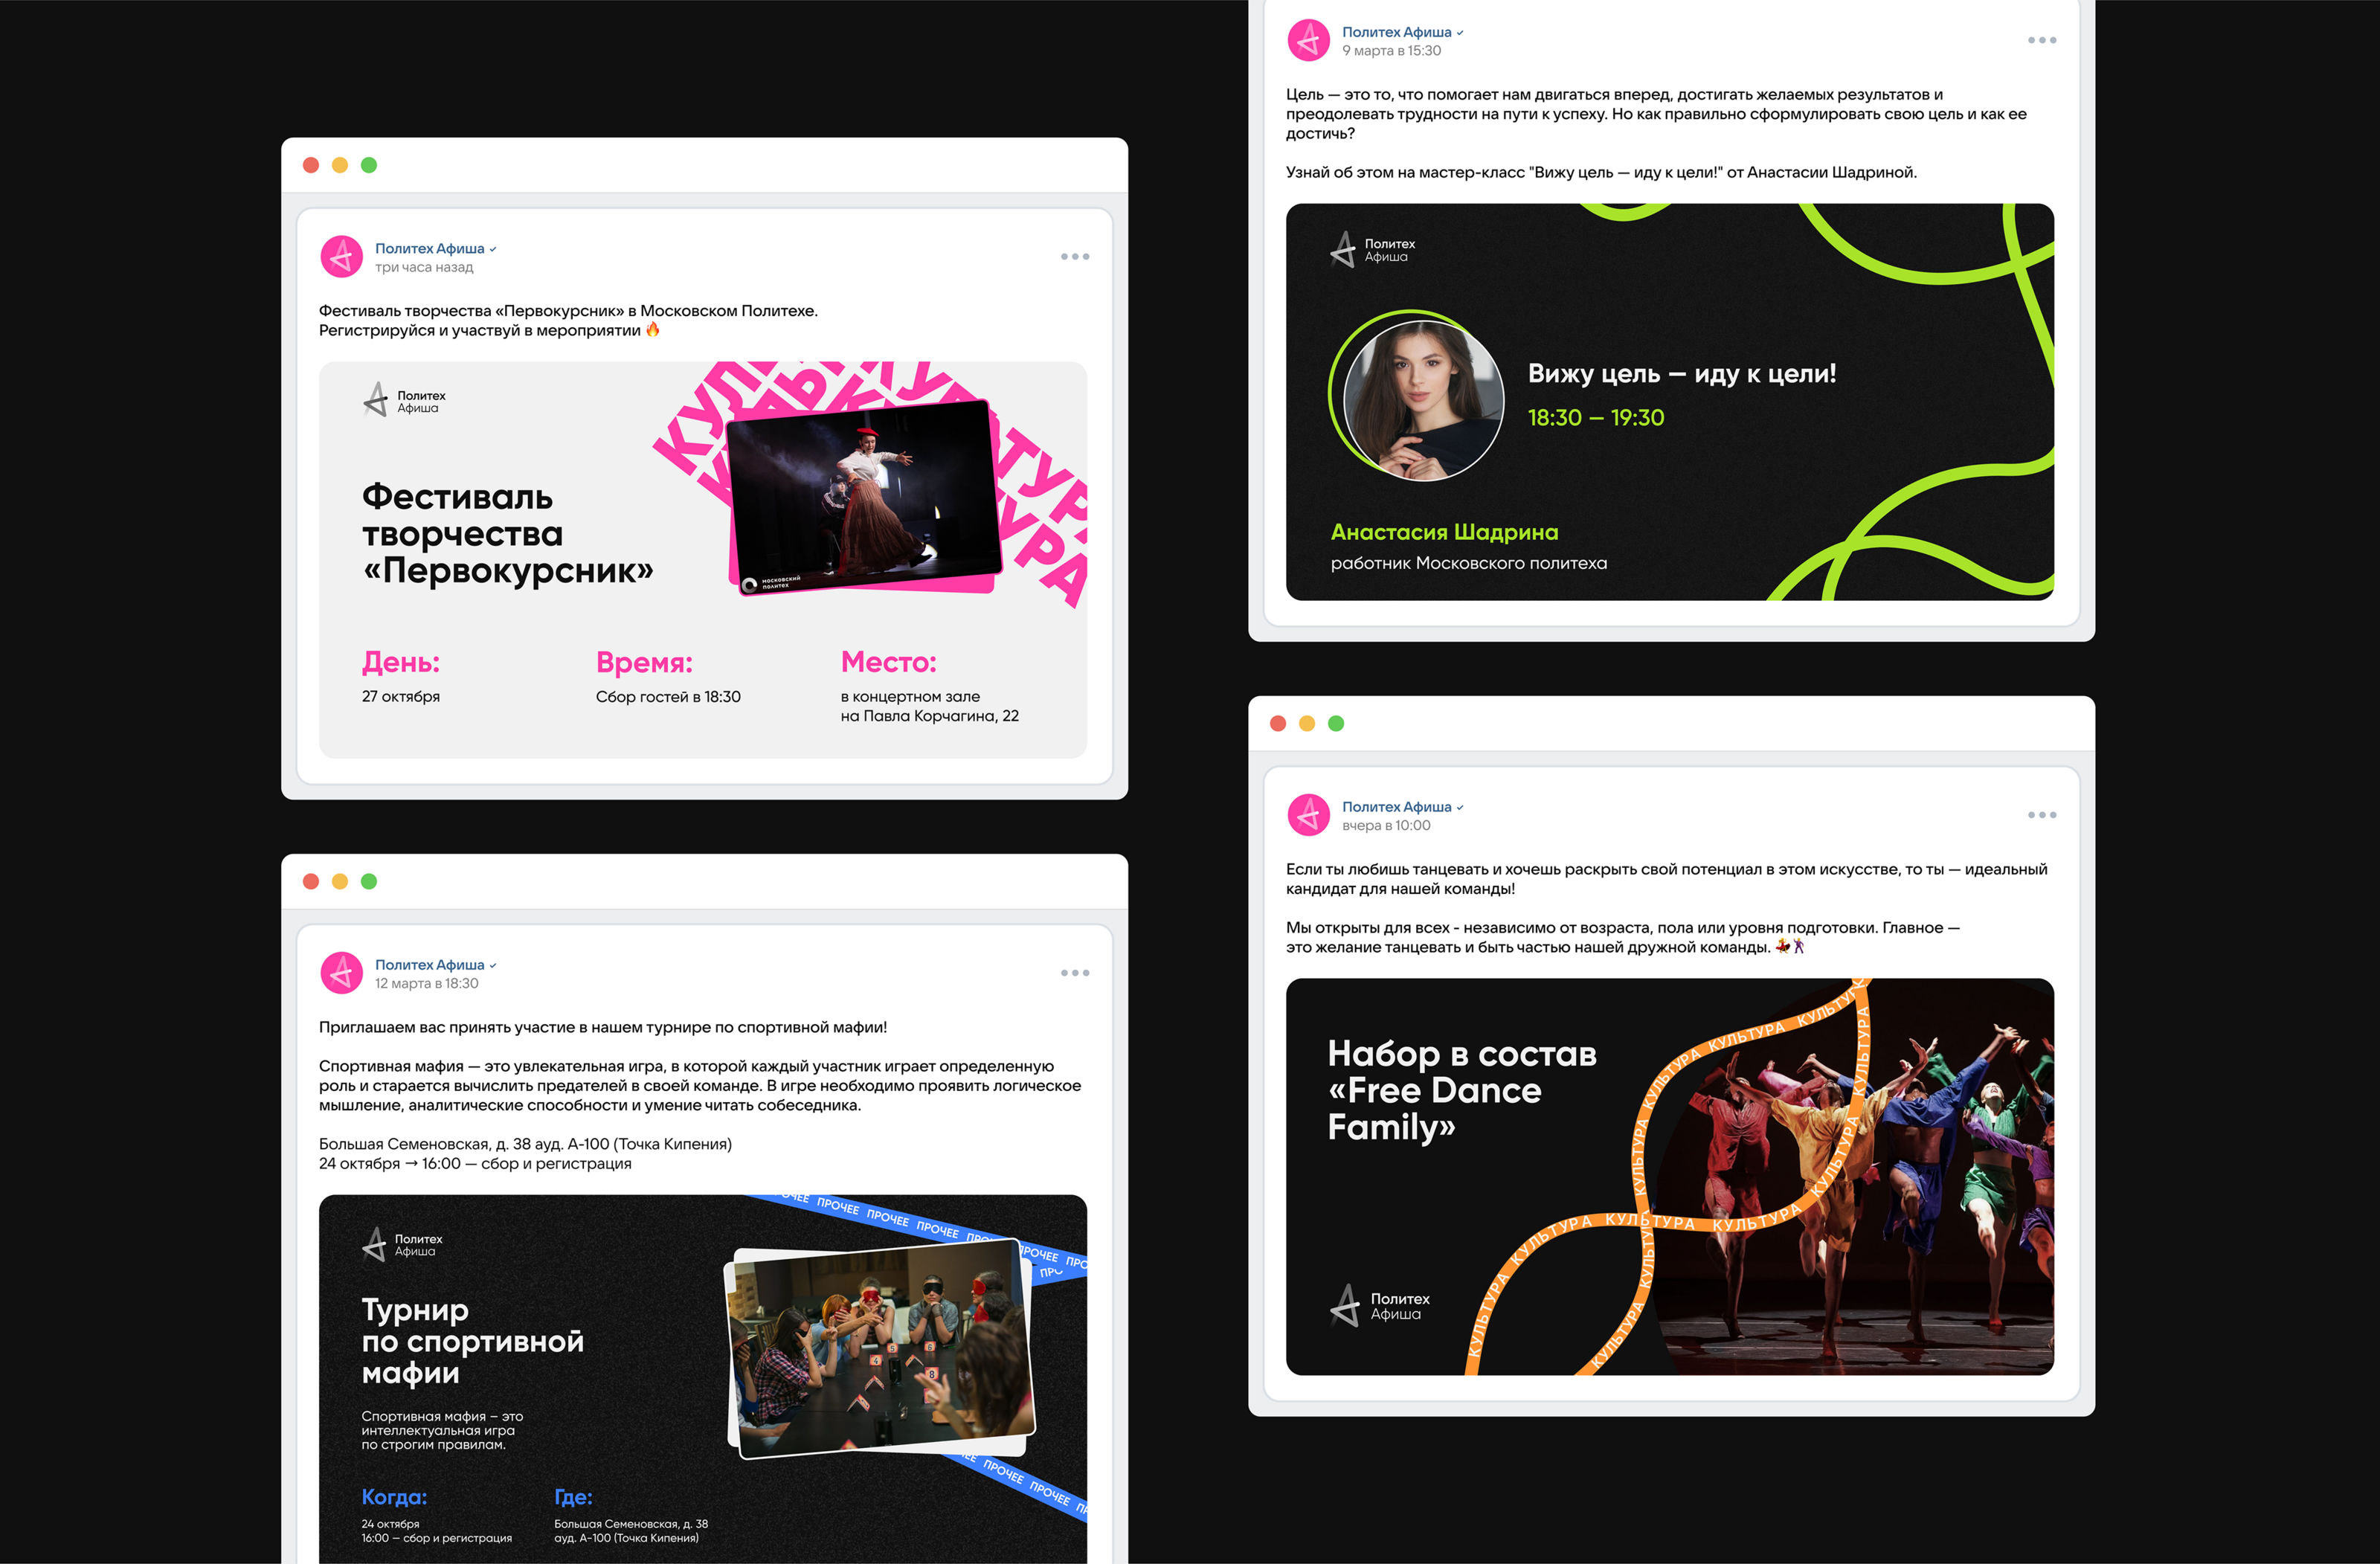The image size is (2380, 1564).
Task: Open three-dot menu on the mafia tournament post
Action: tap(1075, 973)
